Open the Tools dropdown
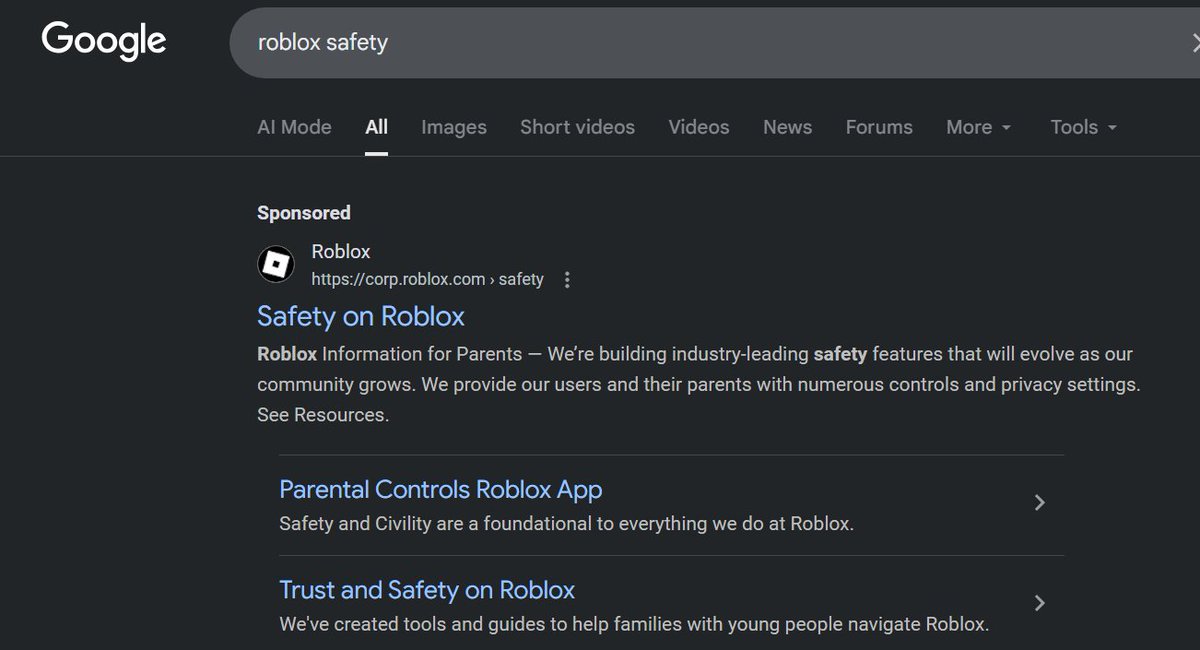Image resolution: width=1200 pixels, height=650 pixels. click(1084, 127)
